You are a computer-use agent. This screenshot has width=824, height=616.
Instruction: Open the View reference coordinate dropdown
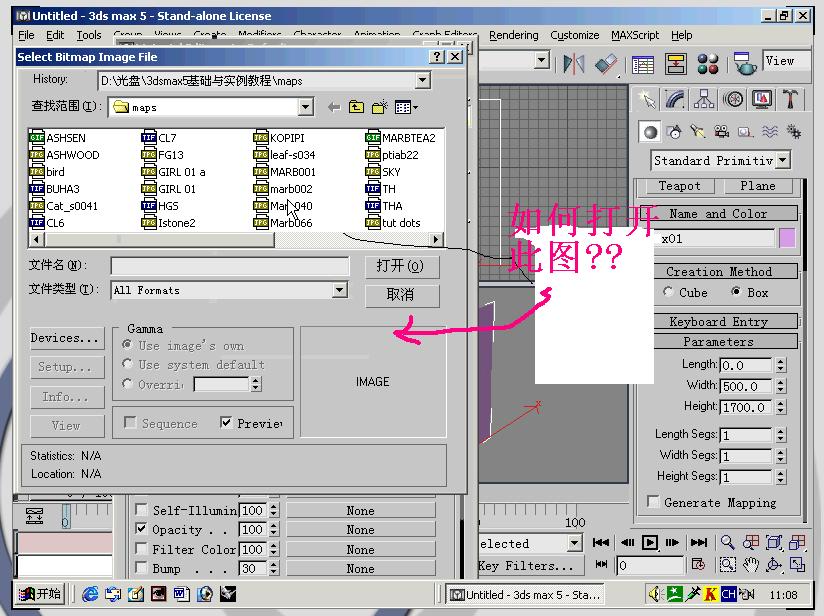[786, 61]
